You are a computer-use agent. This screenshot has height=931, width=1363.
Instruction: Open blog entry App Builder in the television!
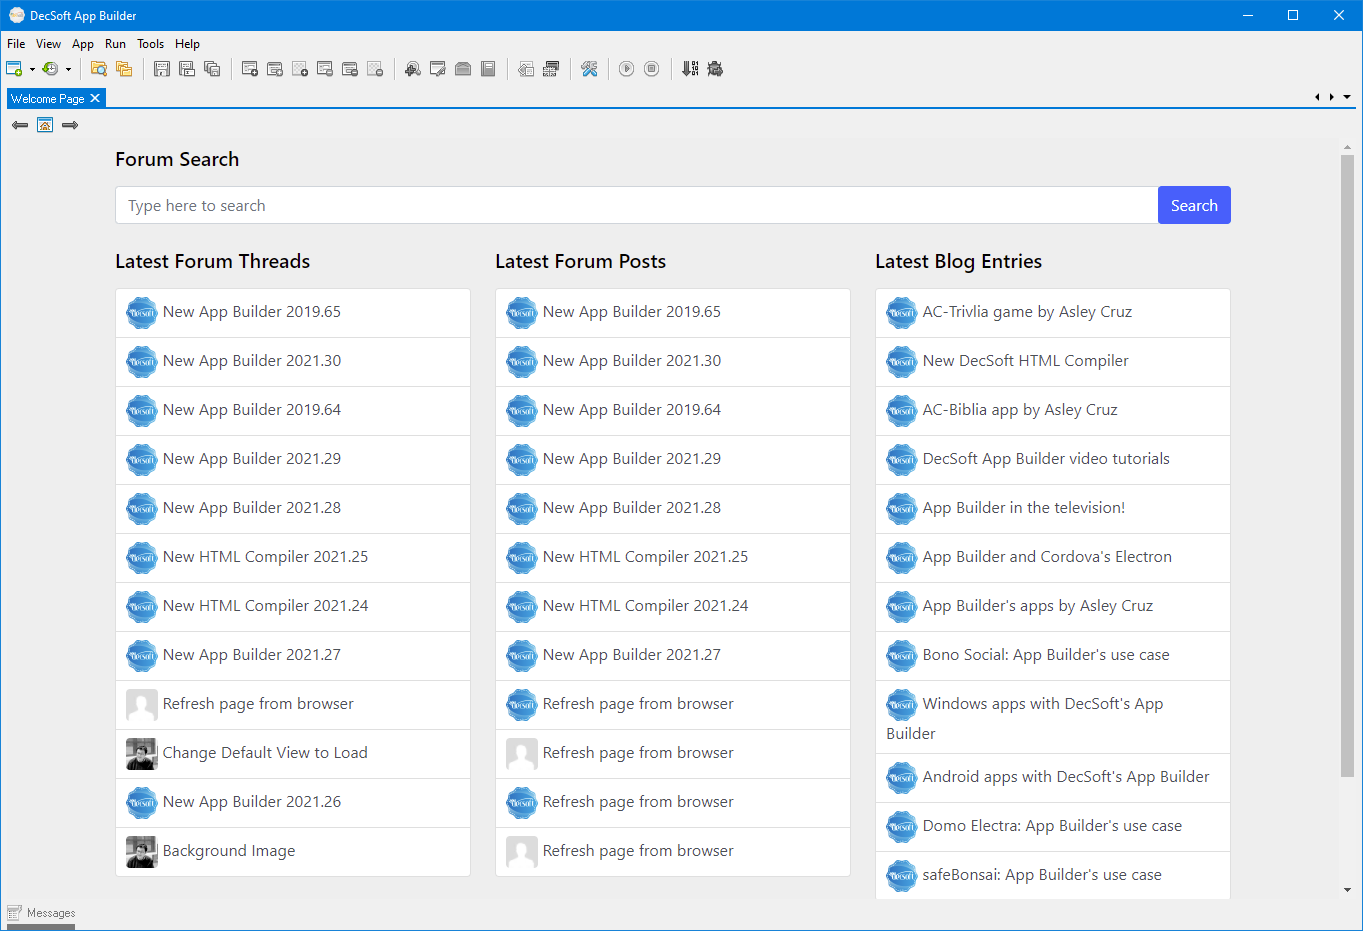pyautogui.click(x=1053, y=508)
